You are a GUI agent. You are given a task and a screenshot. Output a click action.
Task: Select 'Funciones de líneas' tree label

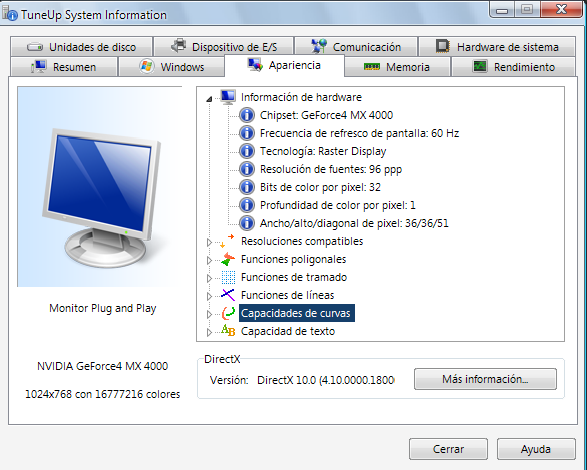[288, 295]
